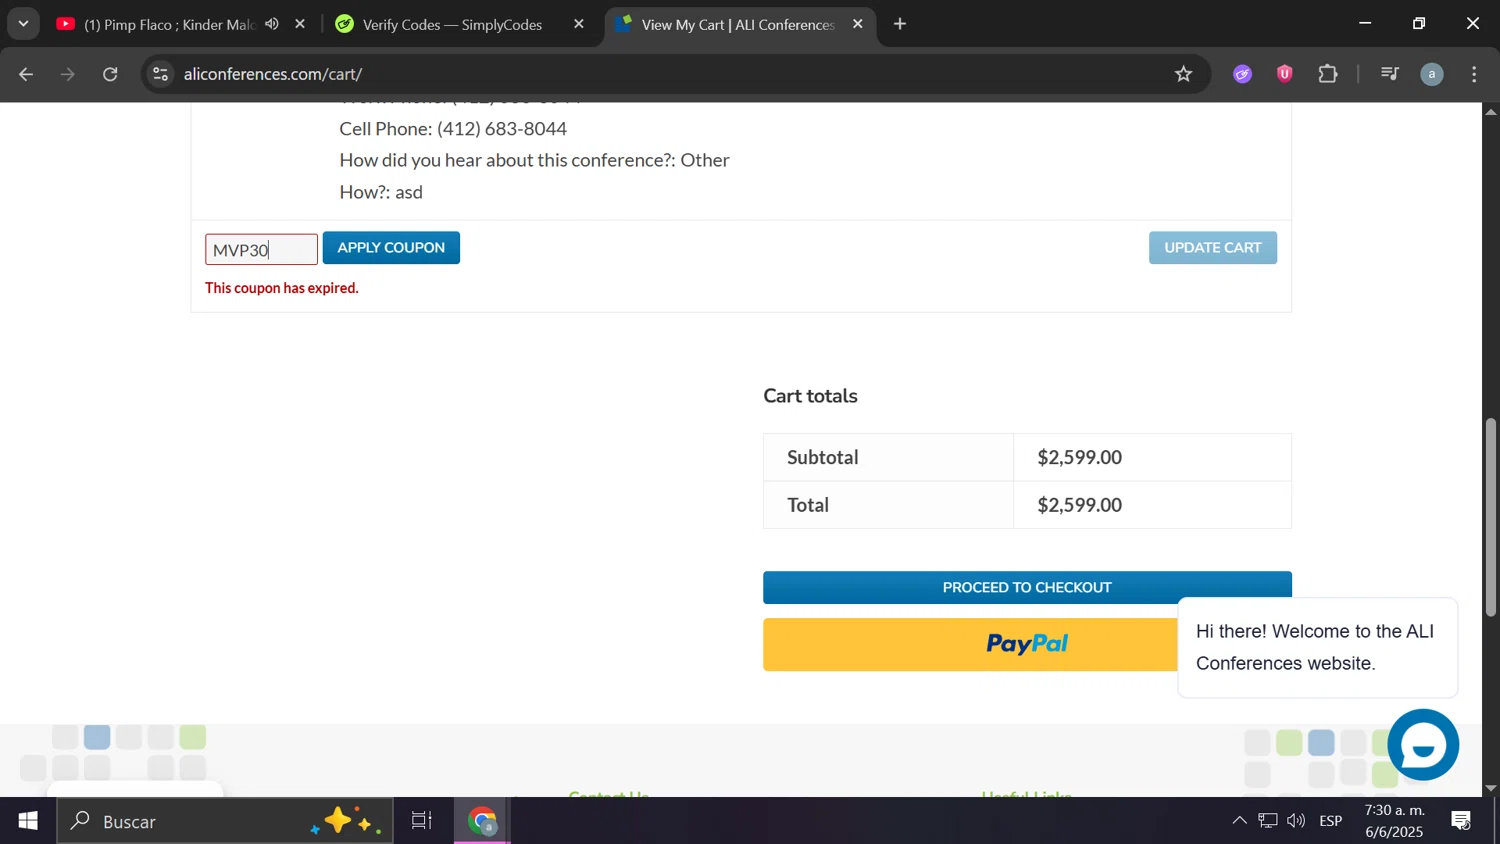Click the aliconferences.com/cart address bar
Viewport: 1500px width, 844px height.
pyautogui.click(x=660, y=74)
